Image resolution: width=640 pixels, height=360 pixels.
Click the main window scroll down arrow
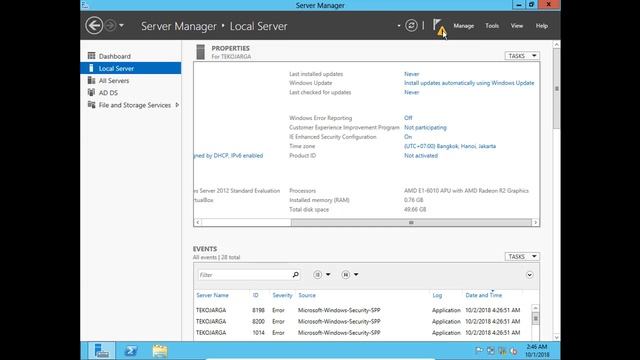pyautogui.click(x=556, y=338)
